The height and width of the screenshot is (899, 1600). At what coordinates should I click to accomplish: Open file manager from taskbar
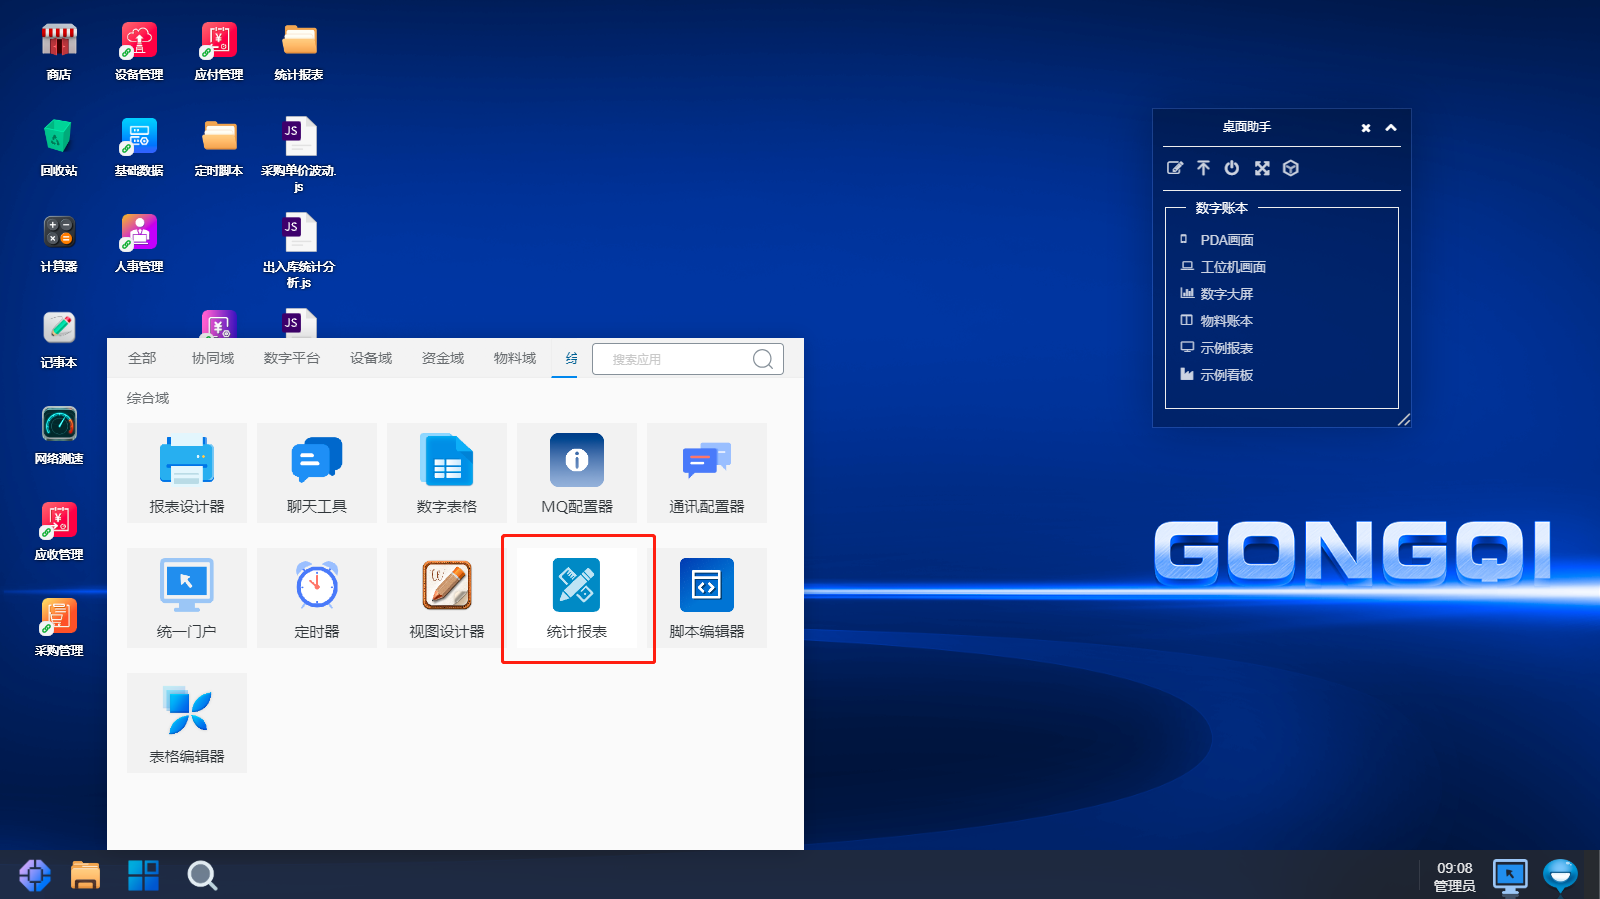click(86, 875)
